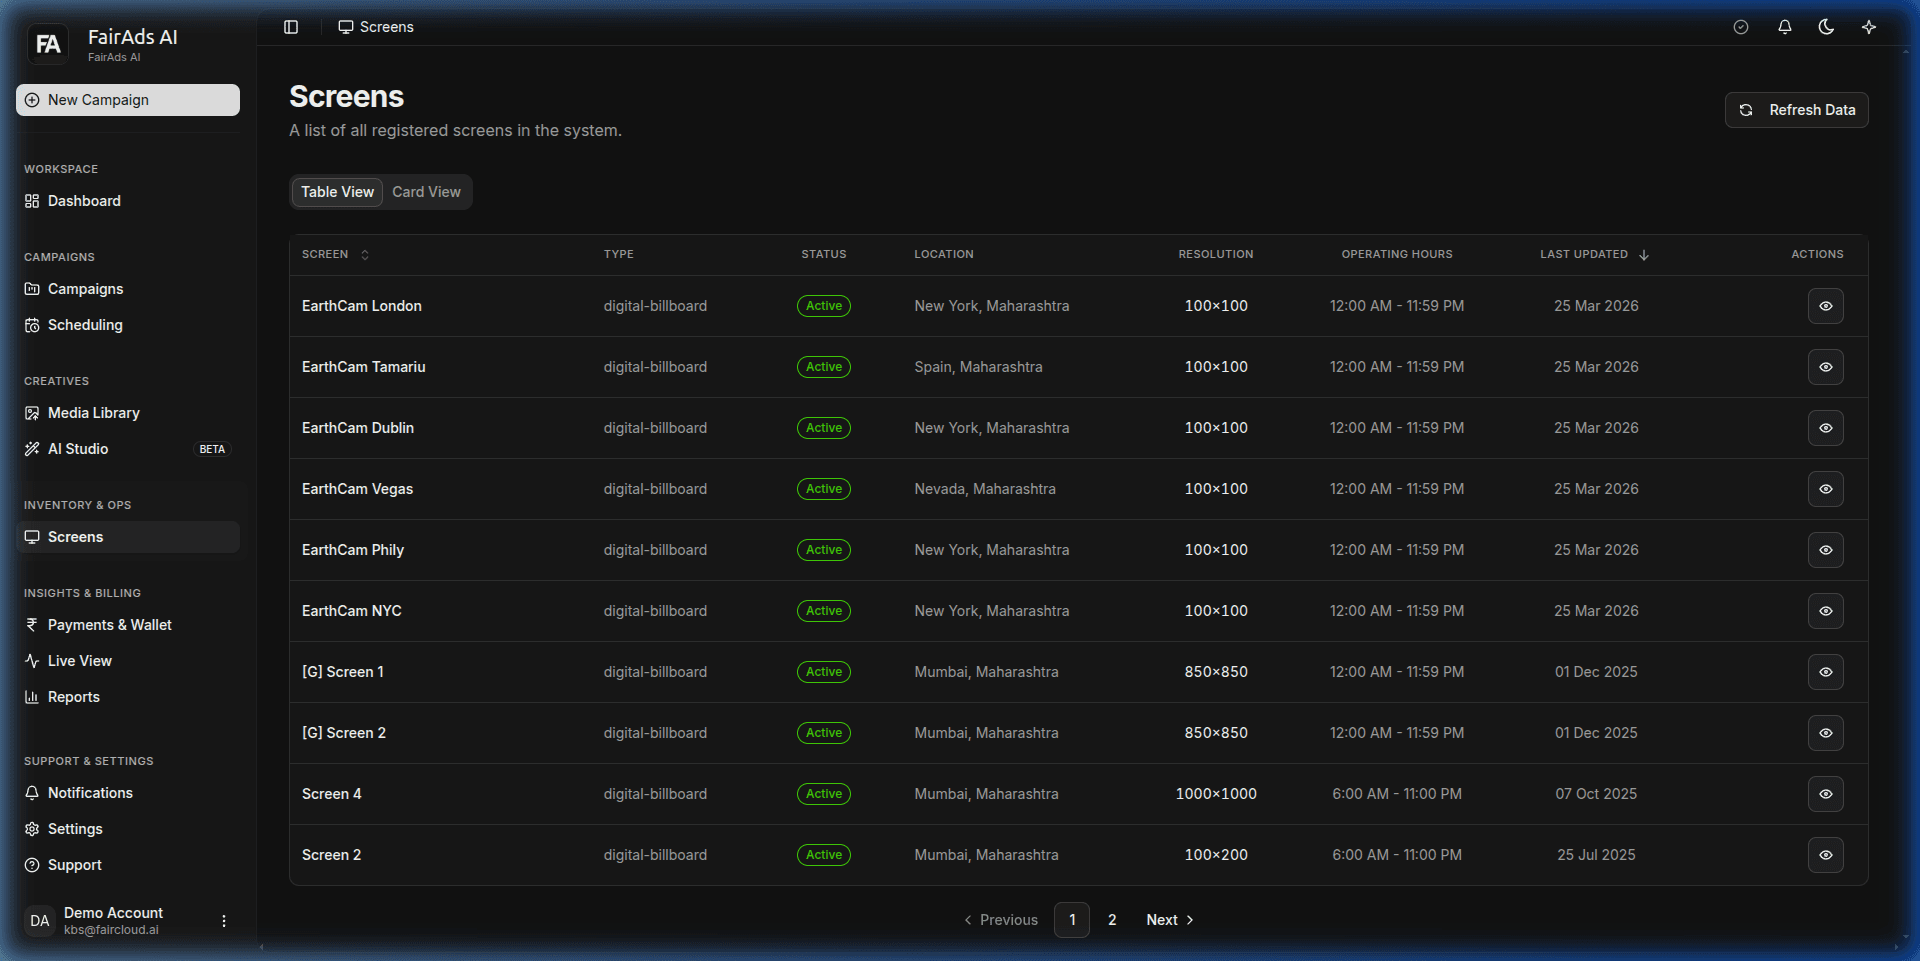Open the sparkle AI assistant icon
1920x961 pixels.
pyautogui.click(x=1869, y=27)
